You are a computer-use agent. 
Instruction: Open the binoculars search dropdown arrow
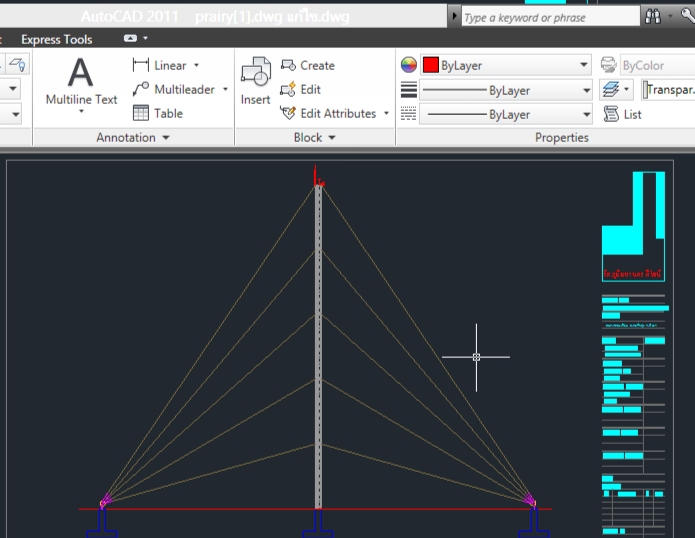[670, 16]
